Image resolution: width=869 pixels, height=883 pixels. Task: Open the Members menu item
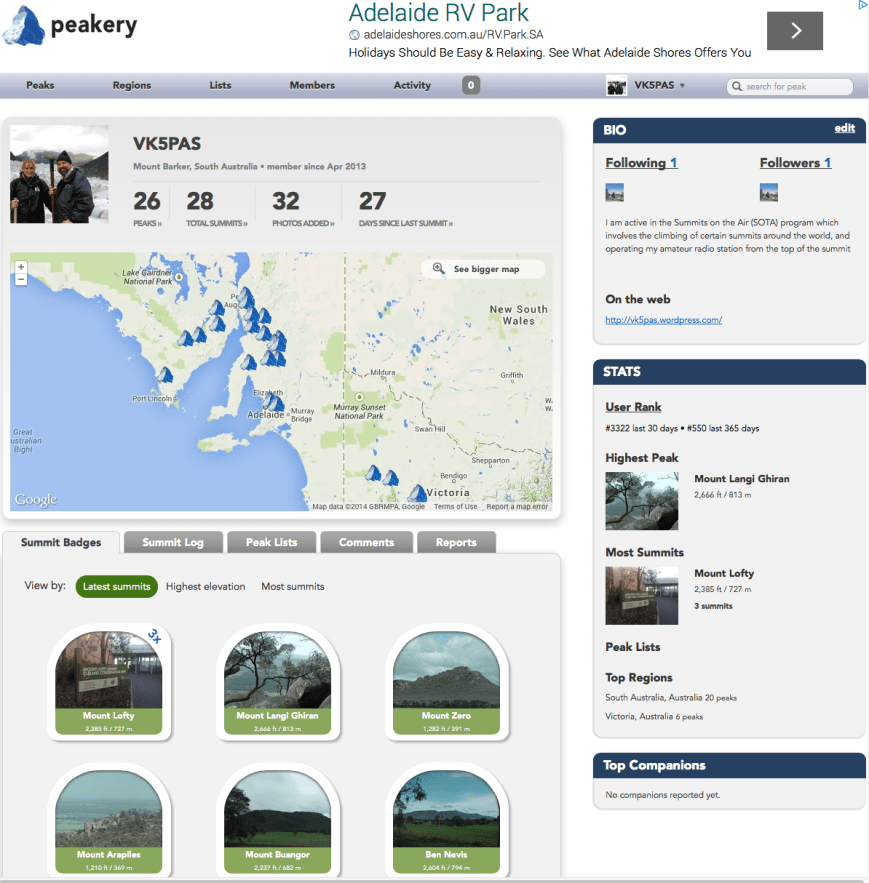(311, 85)
